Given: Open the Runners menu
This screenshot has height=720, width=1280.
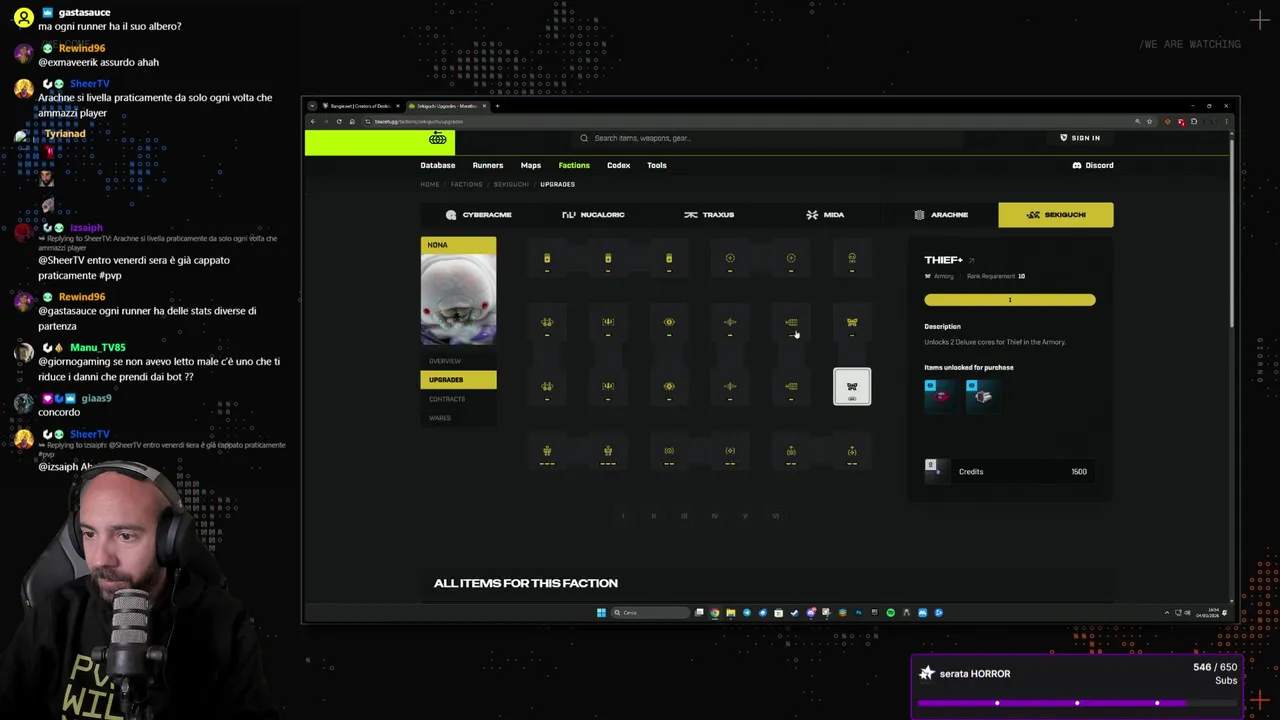Looking at the screenshot, I should 488,165.
